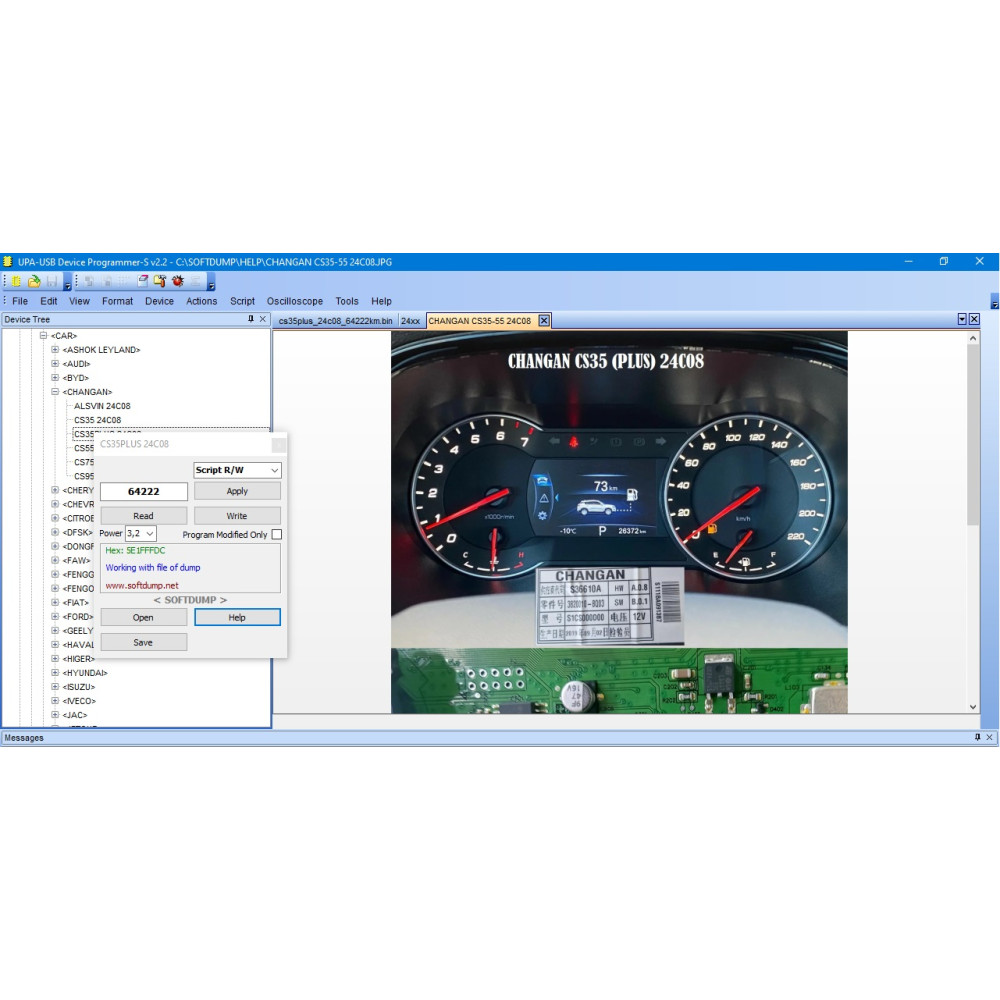
Task: Select CS35 24C08 in the tree
Action: tap(98, 420)
